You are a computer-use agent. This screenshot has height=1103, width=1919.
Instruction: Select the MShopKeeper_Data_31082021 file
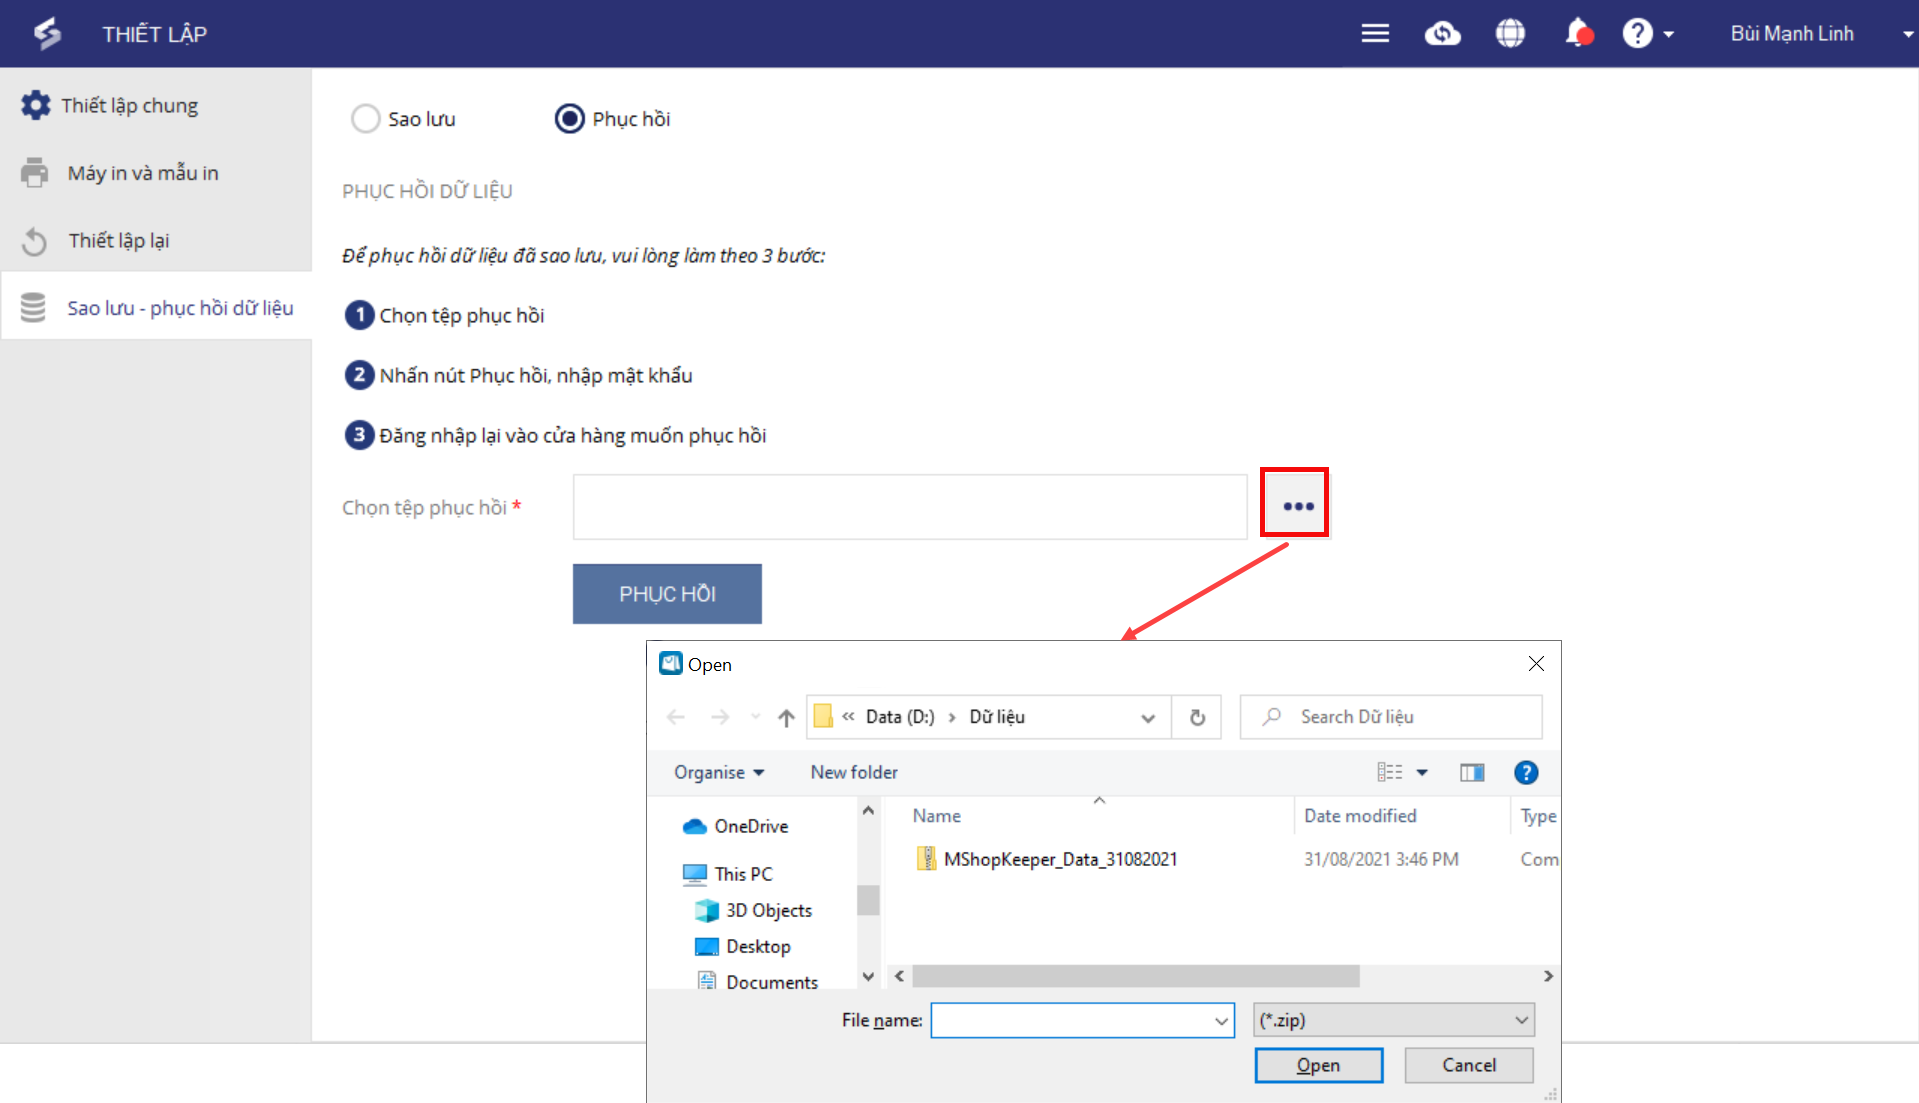coord(1059,859)
